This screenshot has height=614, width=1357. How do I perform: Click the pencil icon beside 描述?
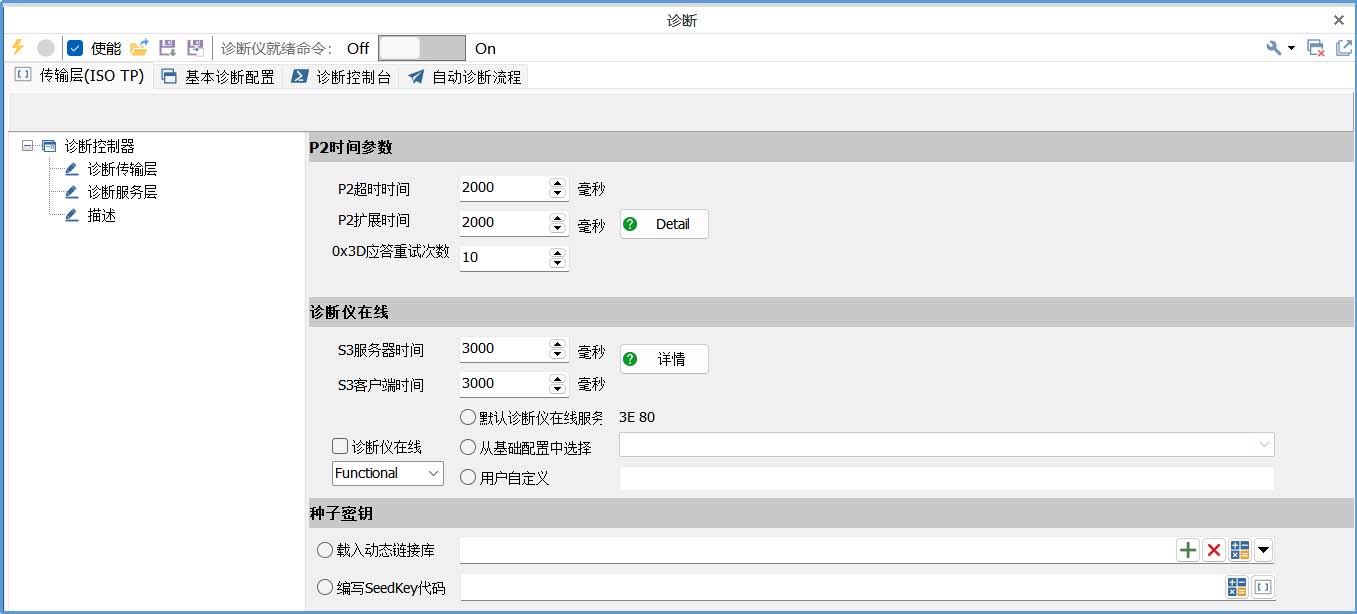[72, 215]
